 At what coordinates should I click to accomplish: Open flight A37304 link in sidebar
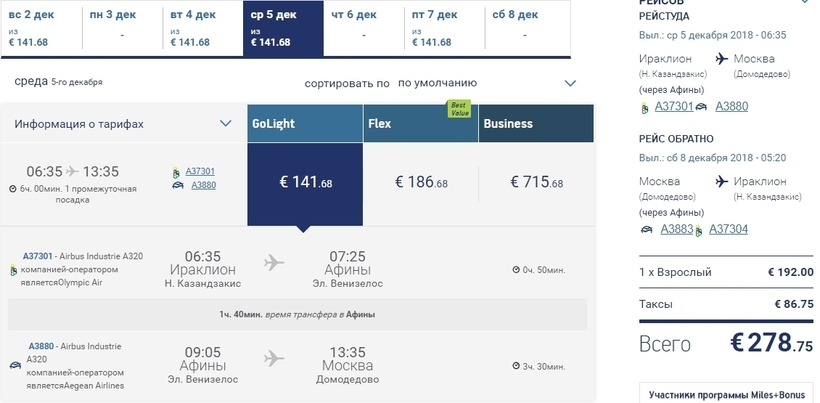728,229
